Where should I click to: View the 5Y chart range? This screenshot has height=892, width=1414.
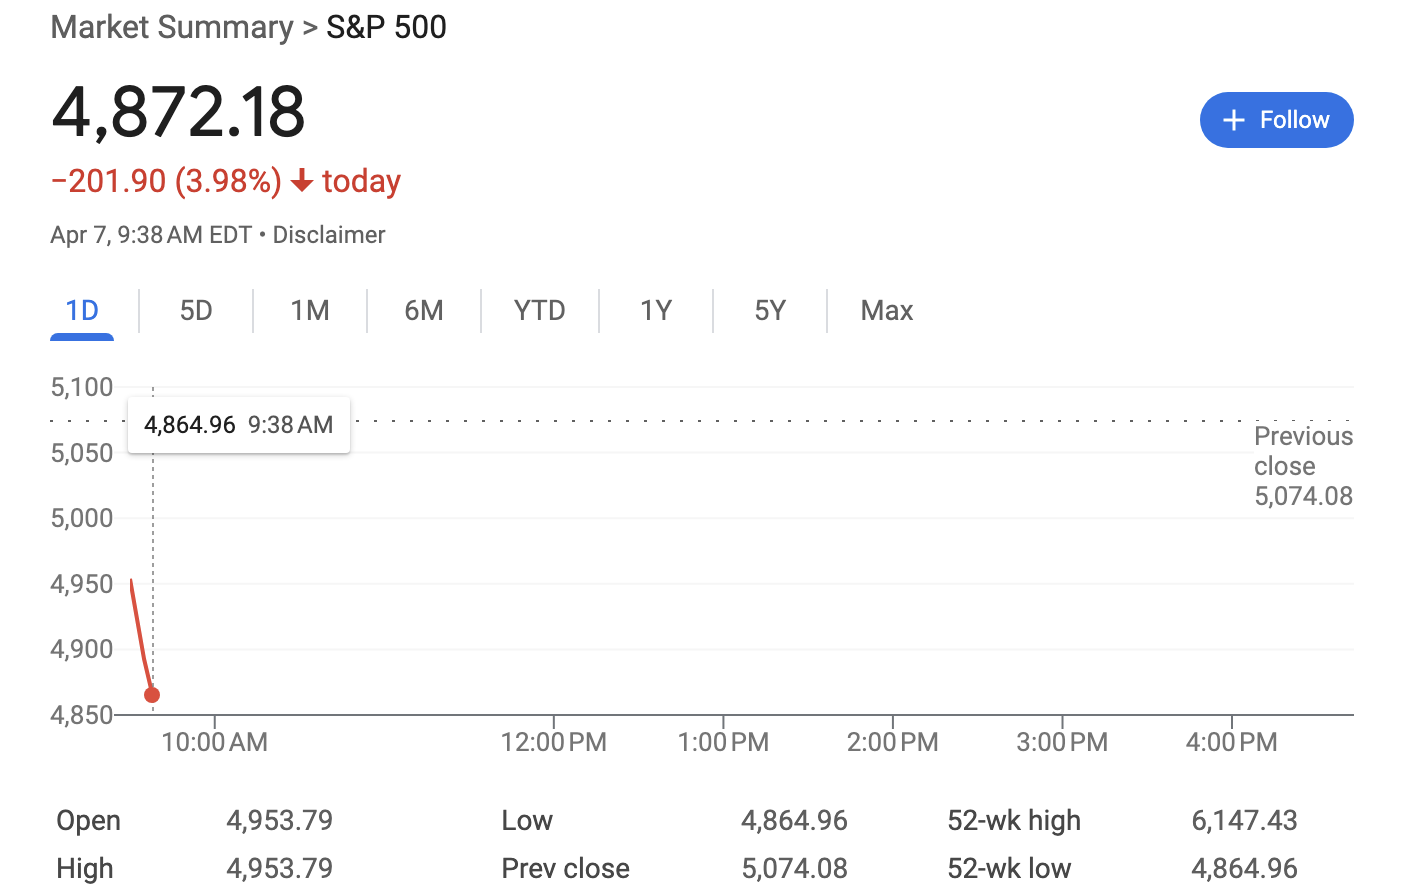(770, 311)
